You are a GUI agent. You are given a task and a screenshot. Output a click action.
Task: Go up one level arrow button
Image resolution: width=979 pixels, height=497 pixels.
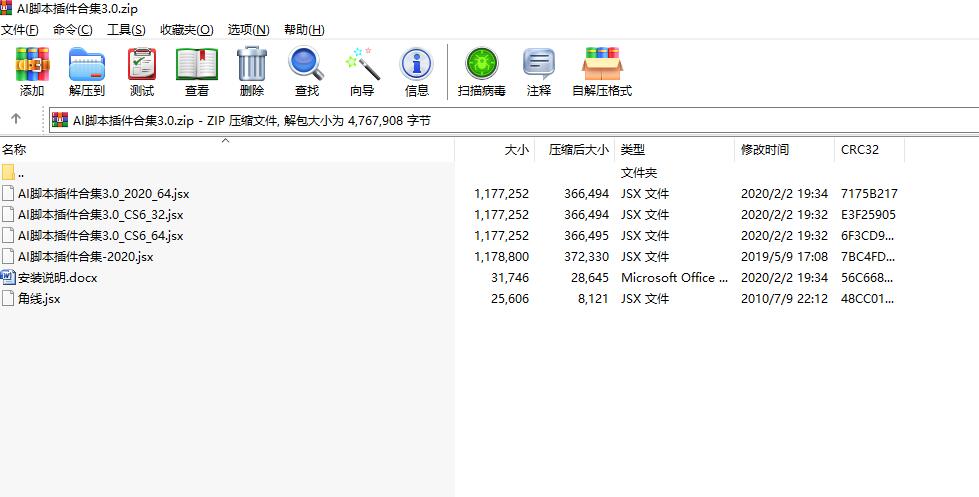[x=16, y=119]
